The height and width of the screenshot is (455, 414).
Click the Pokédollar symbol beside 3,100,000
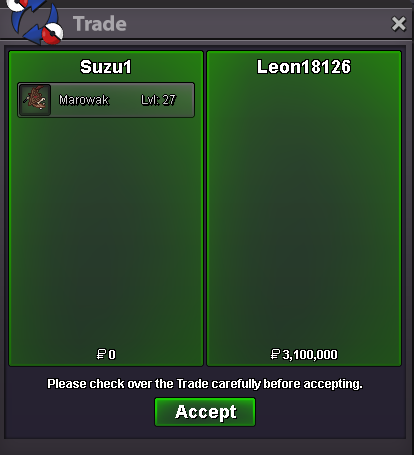(x=275, y=354)
